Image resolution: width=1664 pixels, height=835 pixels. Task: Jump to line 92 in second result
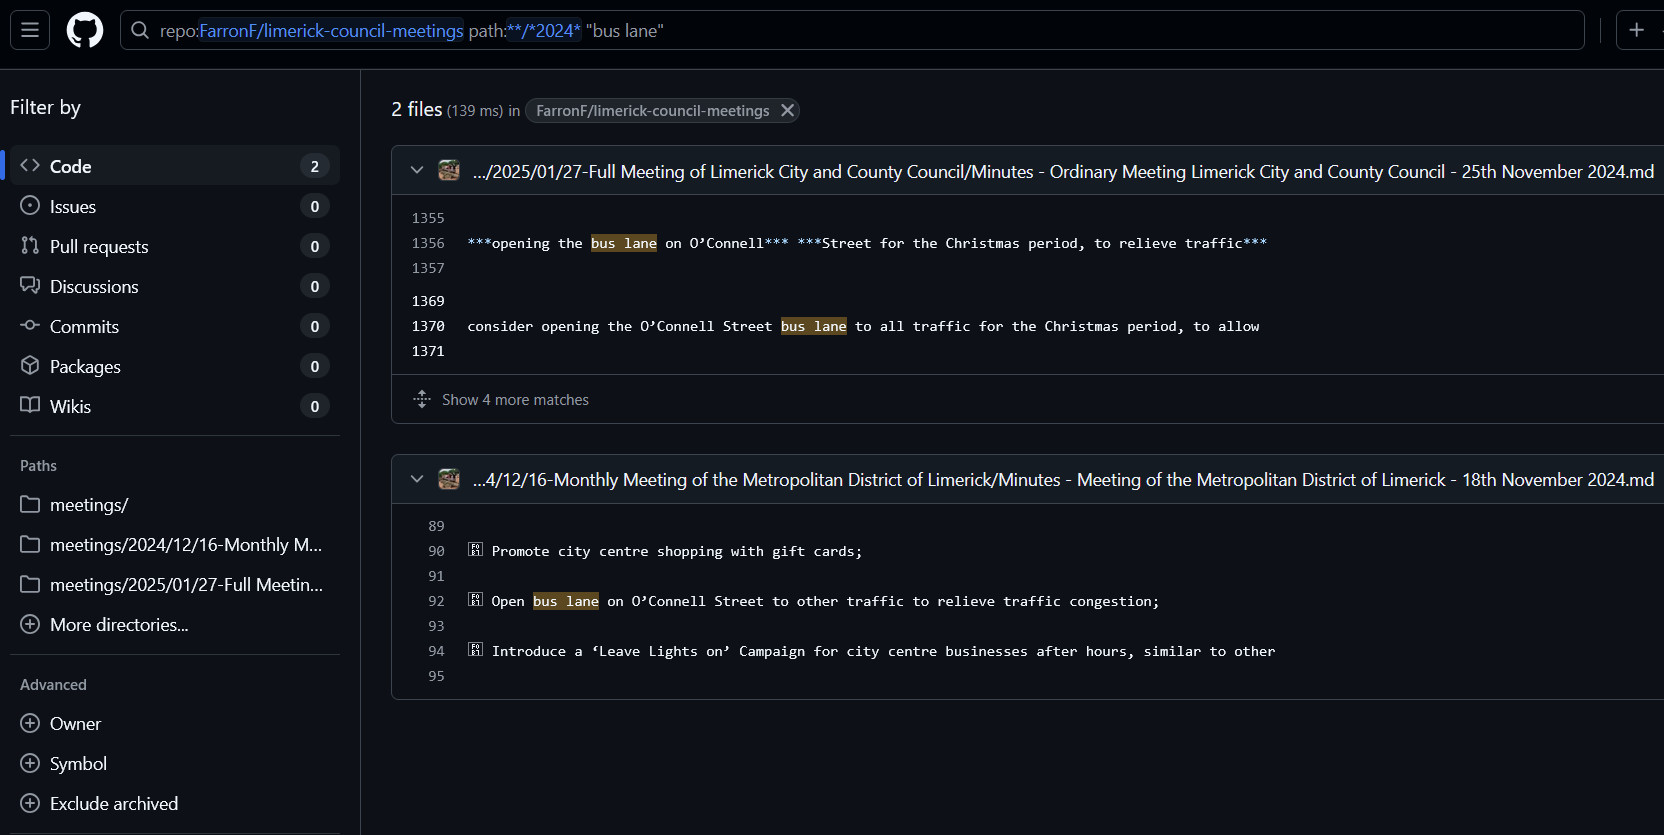pyautogui.click(x=436, y=601)
